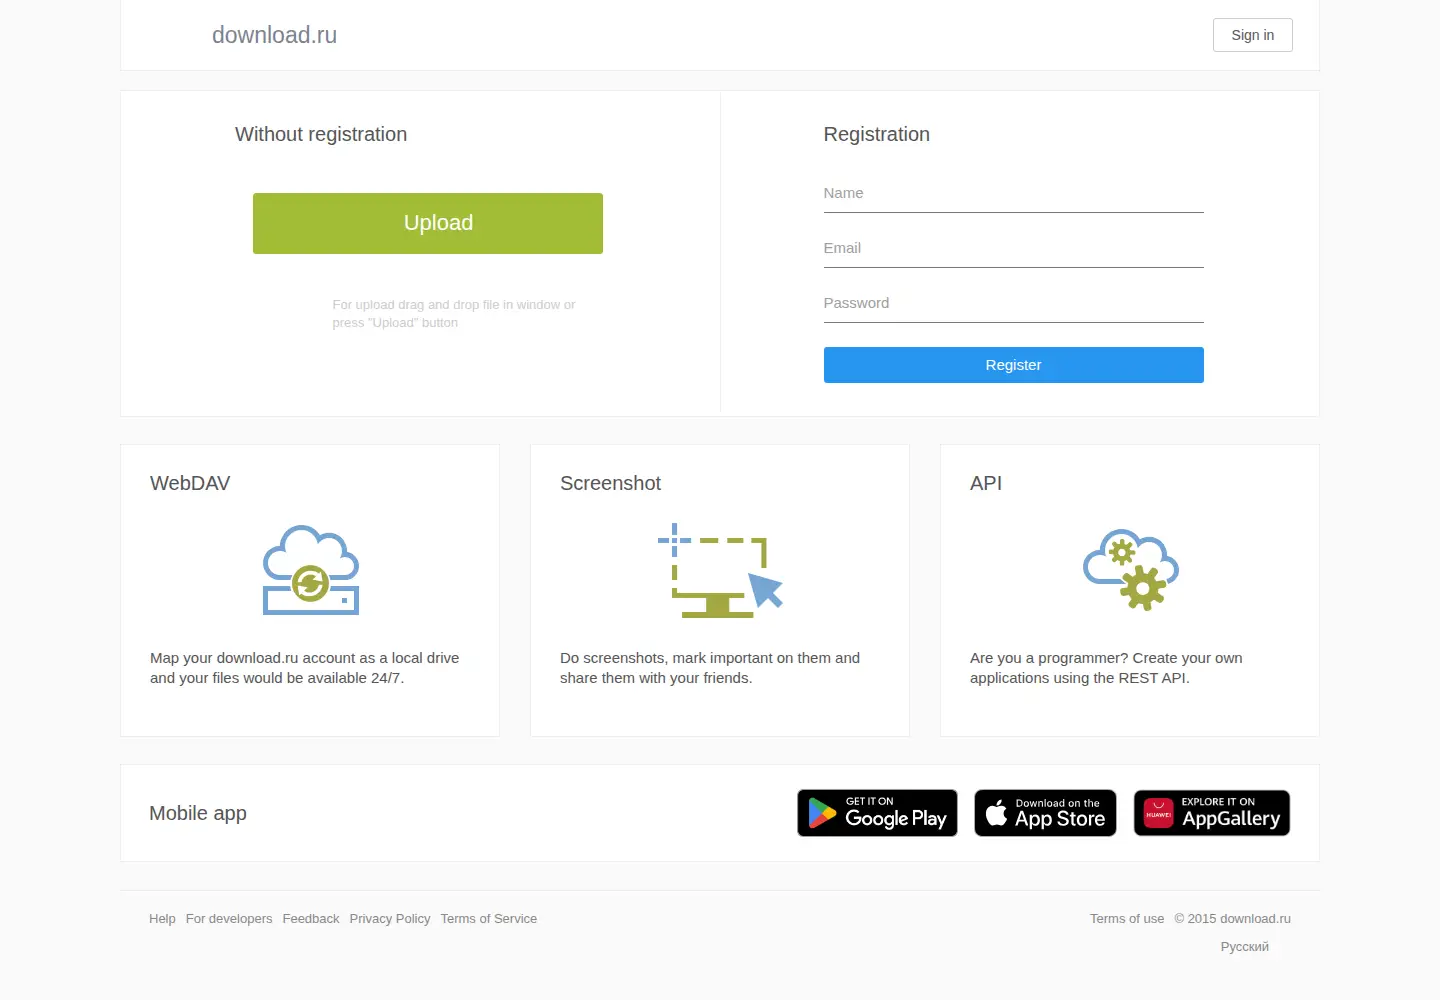Viewport: 1440px width, 1000px height.
Task: Click the API cloud gears icon
Action: tap(1131, 570)
